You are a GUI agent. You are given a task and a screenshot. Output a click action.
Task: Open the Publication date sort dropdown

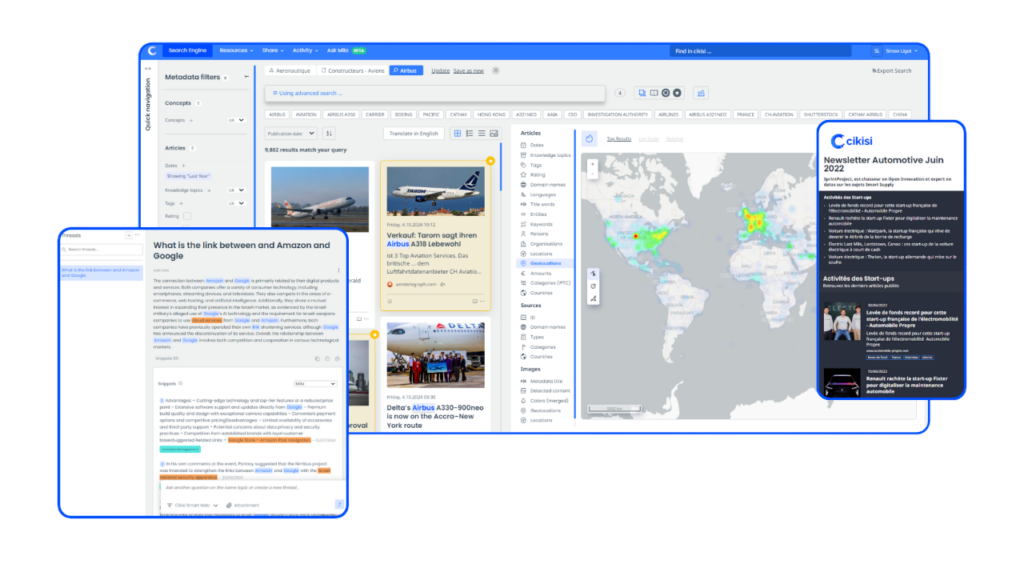(x=291, y=133)
